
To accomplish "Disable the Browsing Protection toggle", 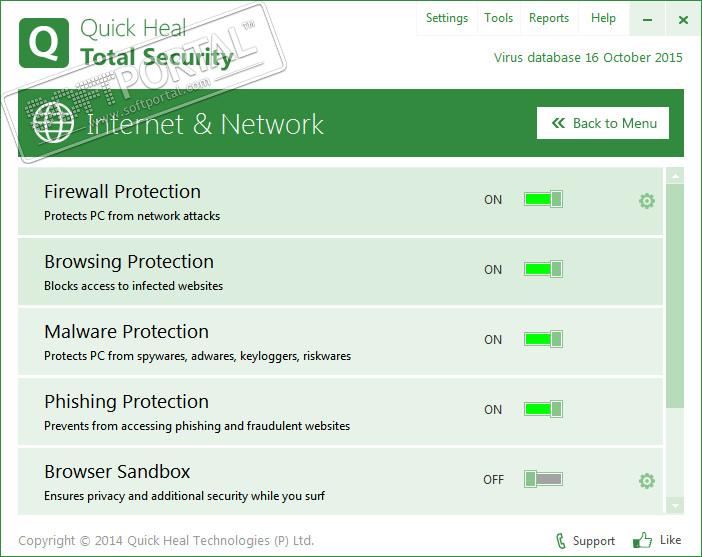I will [x=543, y=269].
